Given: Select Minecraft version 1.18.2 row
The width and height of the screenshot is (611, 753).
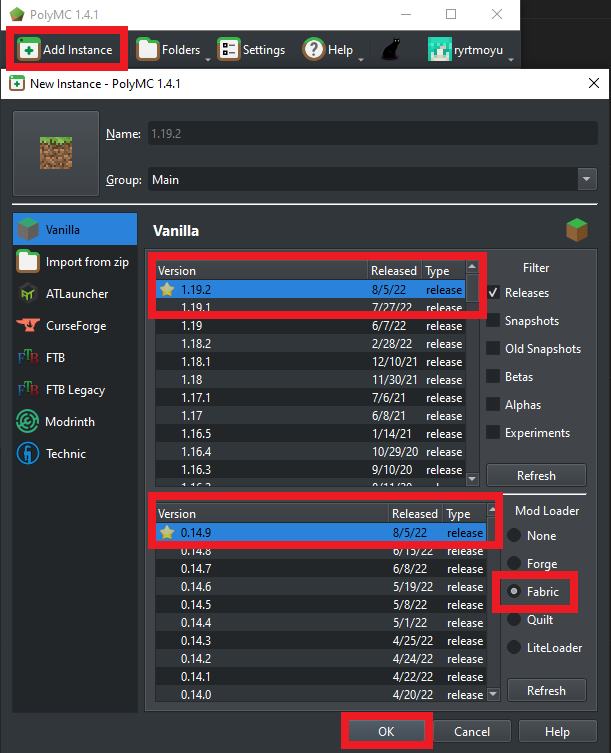Looking at the screenshot, I should 310,343.
